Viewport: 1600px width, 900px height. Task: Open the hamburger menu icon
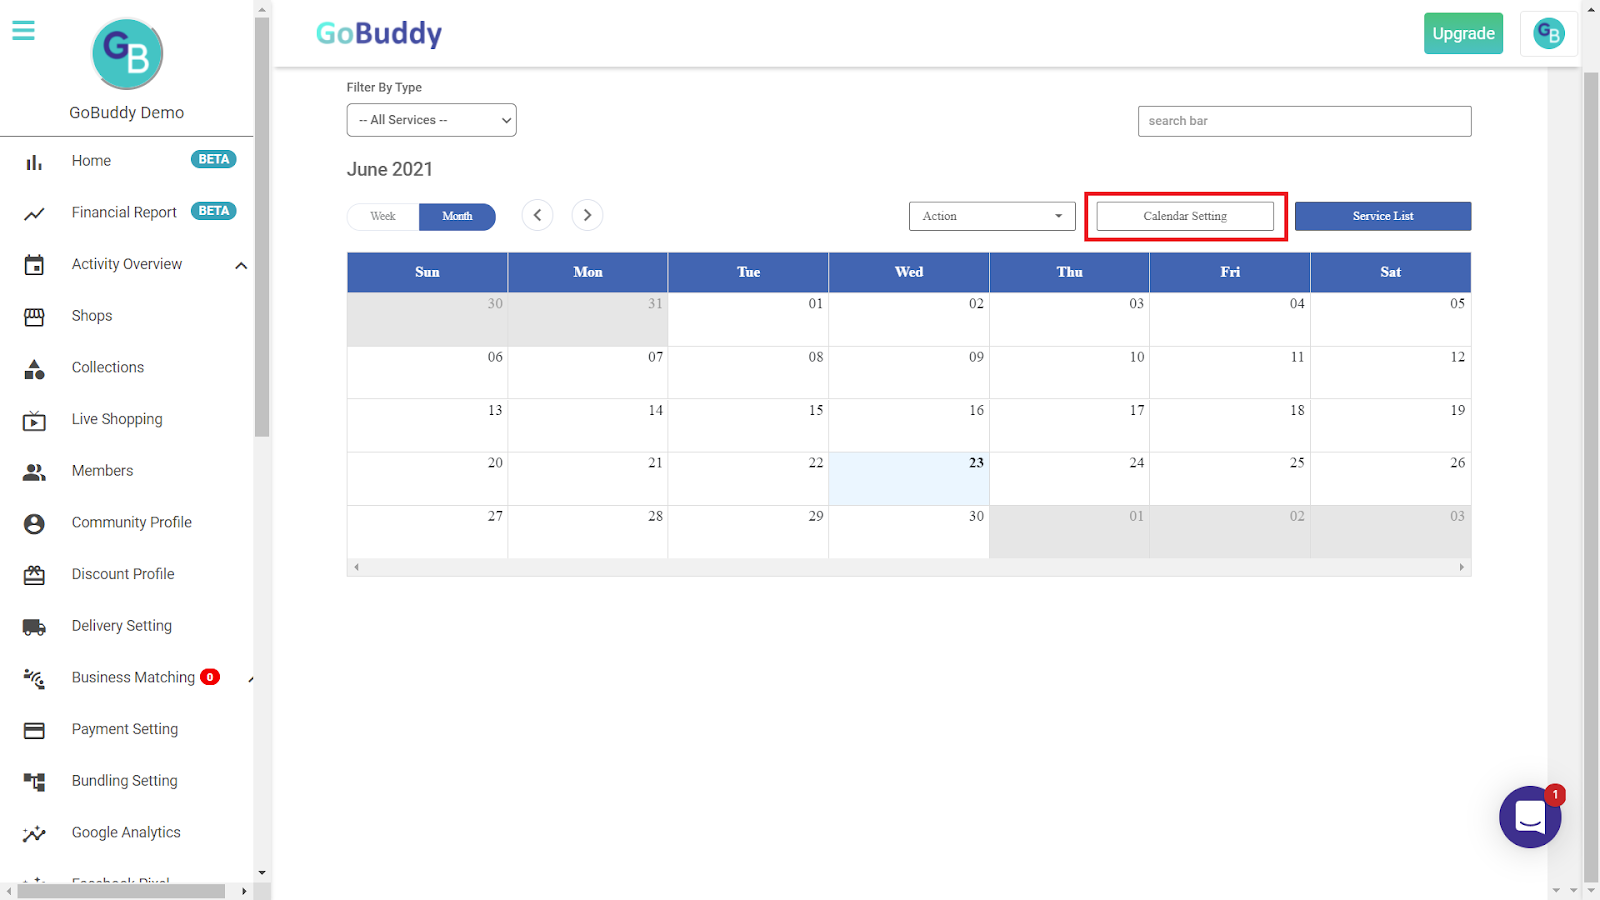pos(23,31)
